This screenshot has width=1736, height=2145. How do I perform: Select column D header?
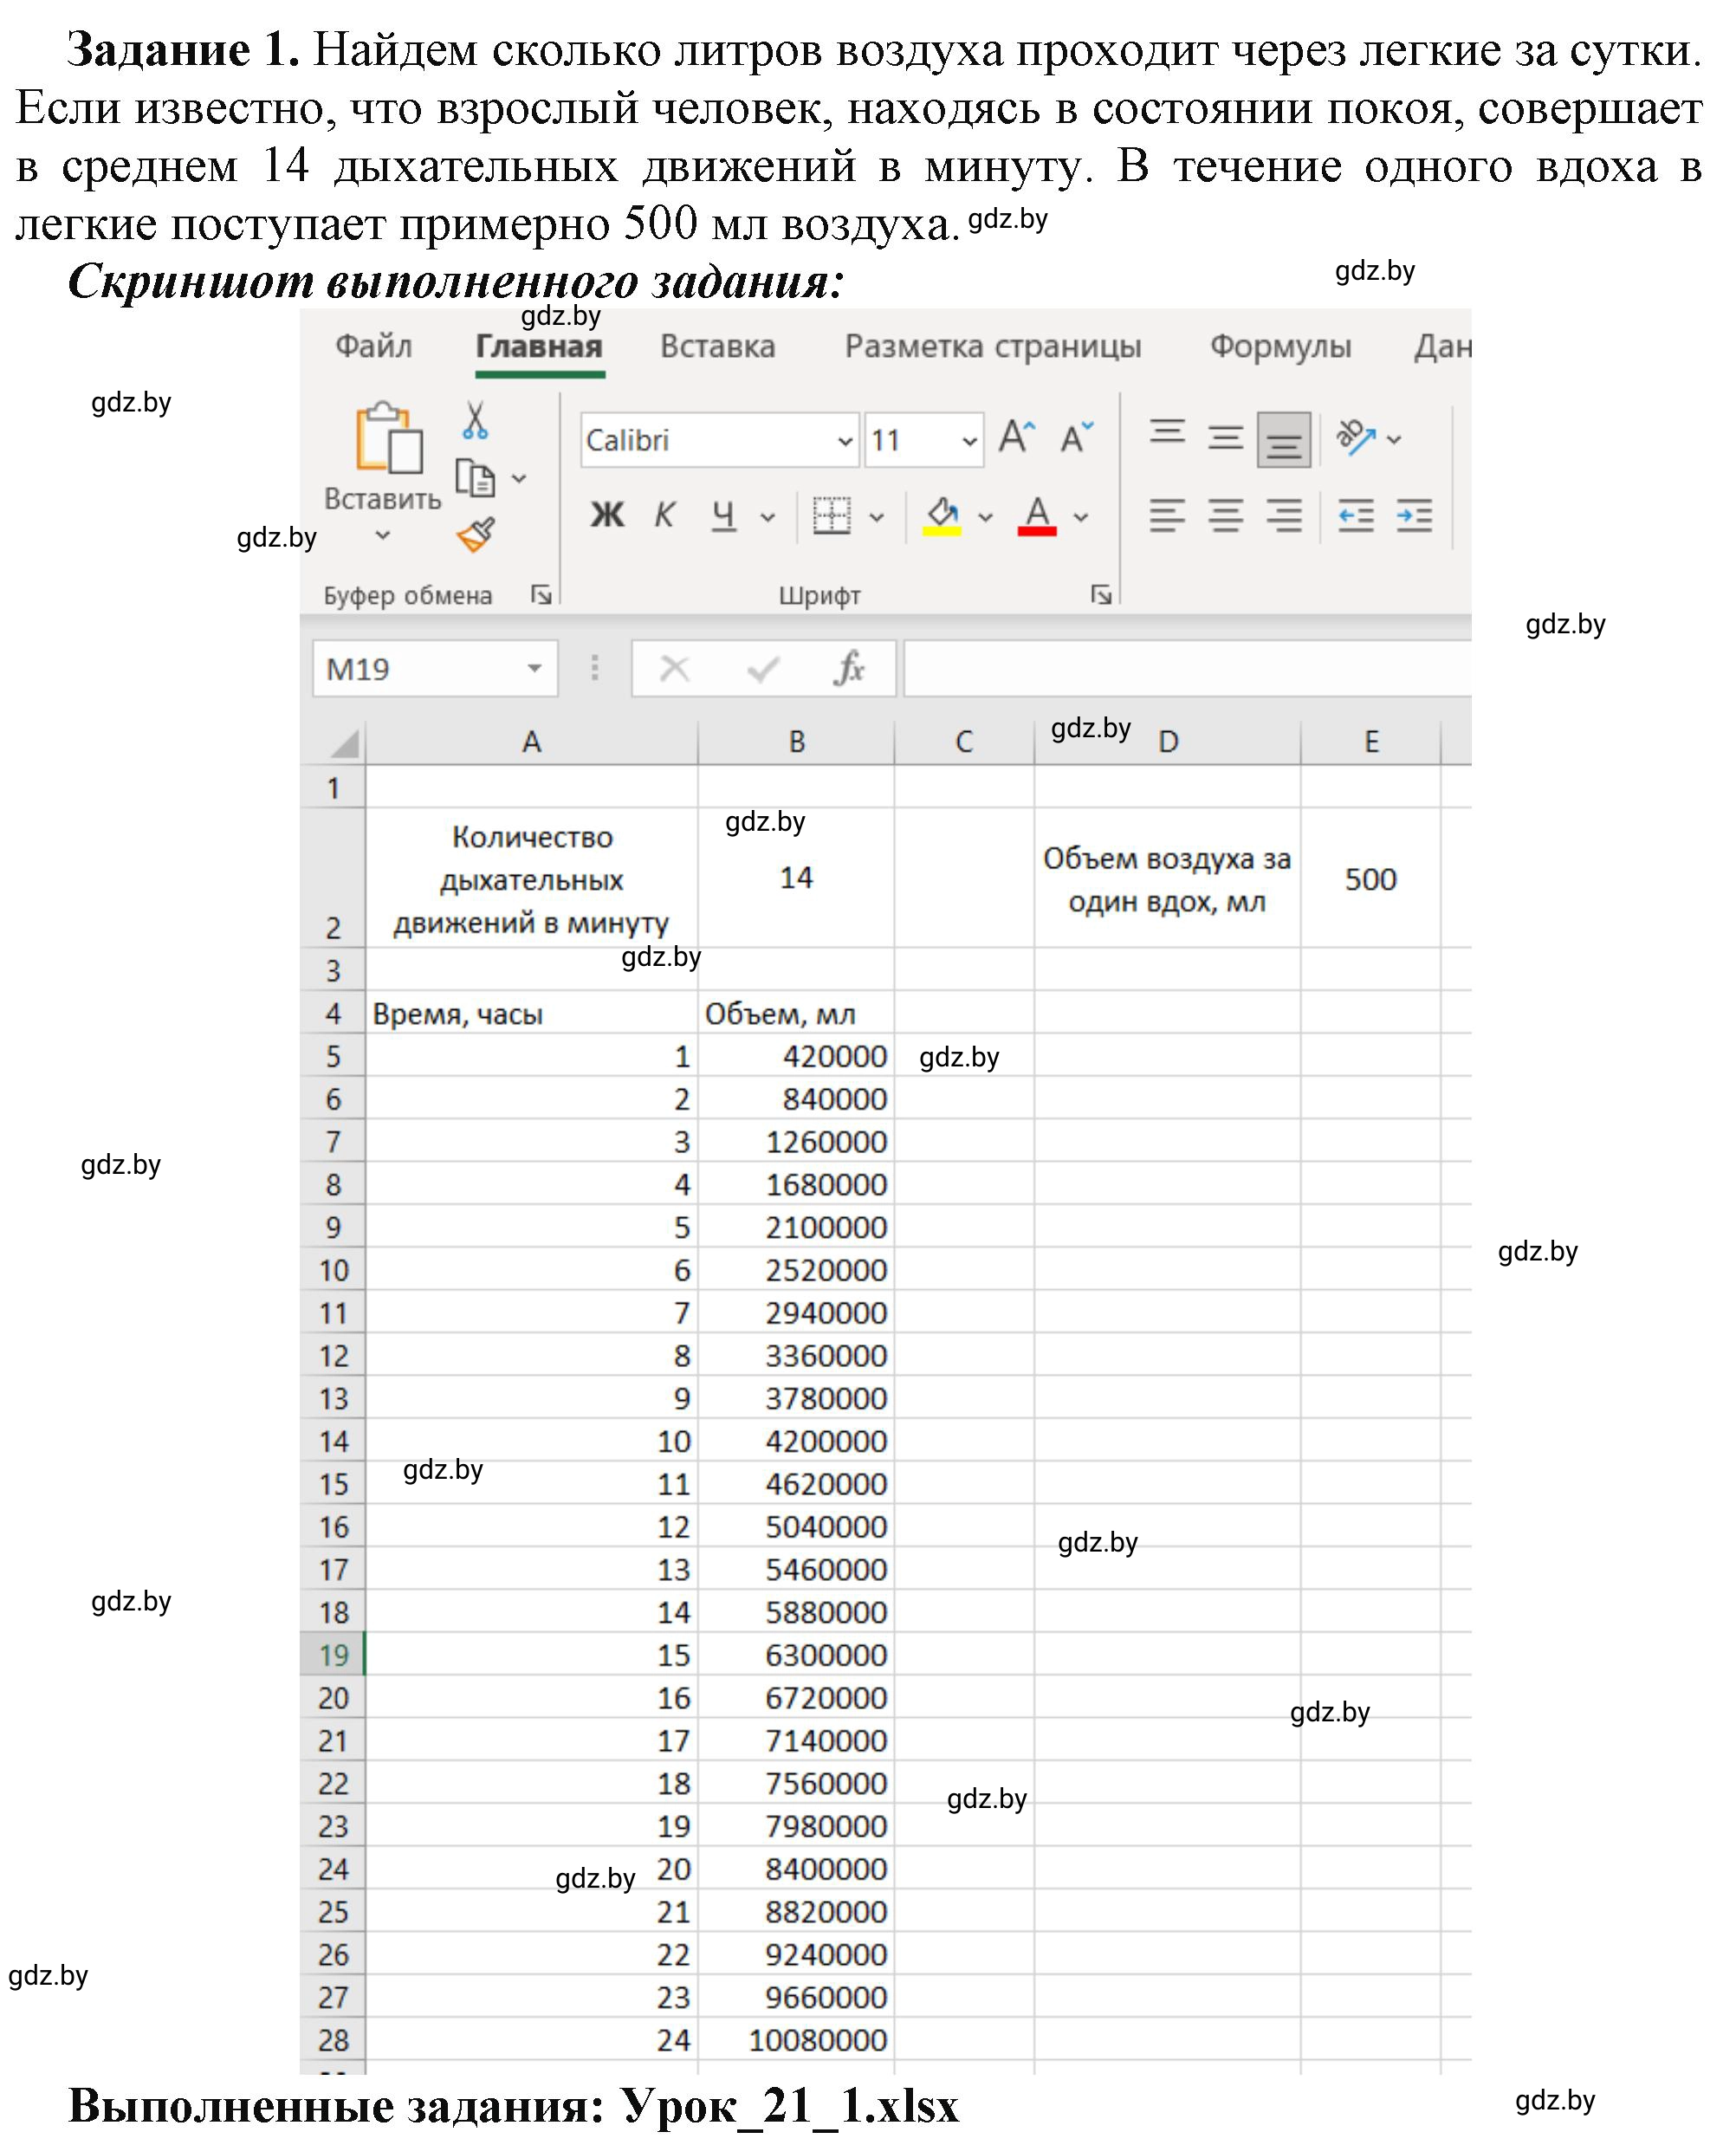[1168, 742]
